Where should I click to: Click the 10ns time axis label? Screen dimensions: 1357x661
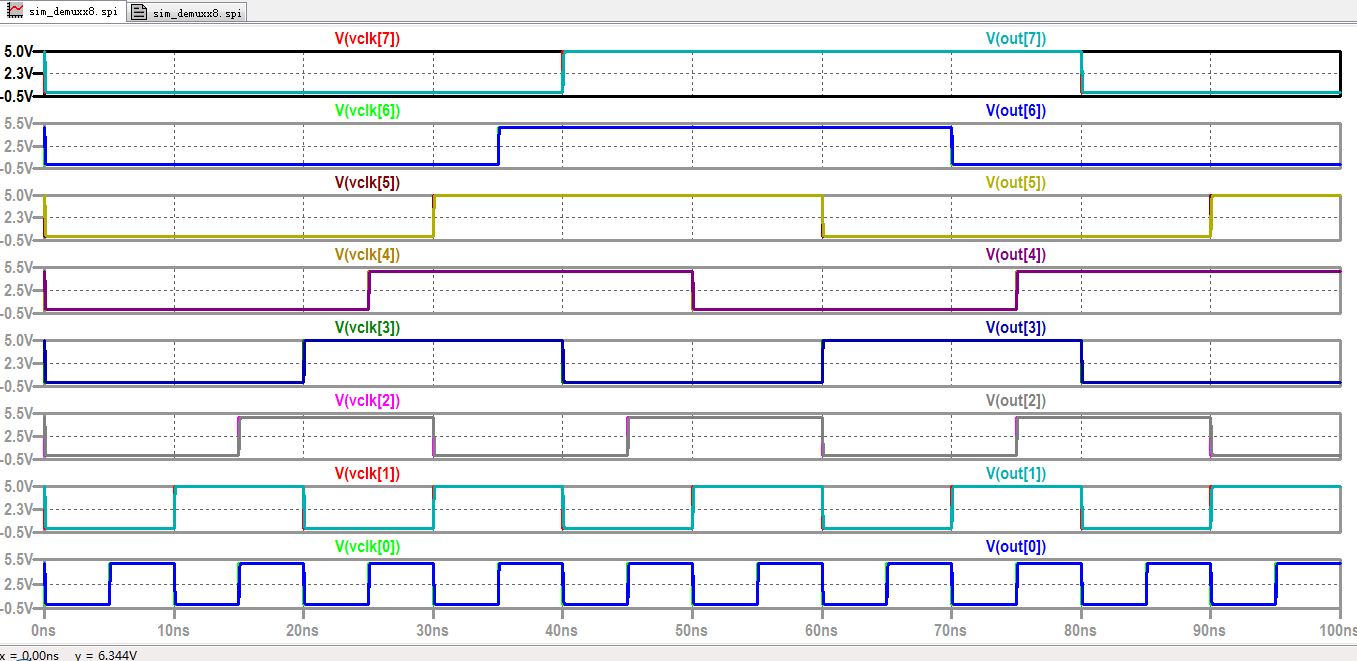[174, 631]
